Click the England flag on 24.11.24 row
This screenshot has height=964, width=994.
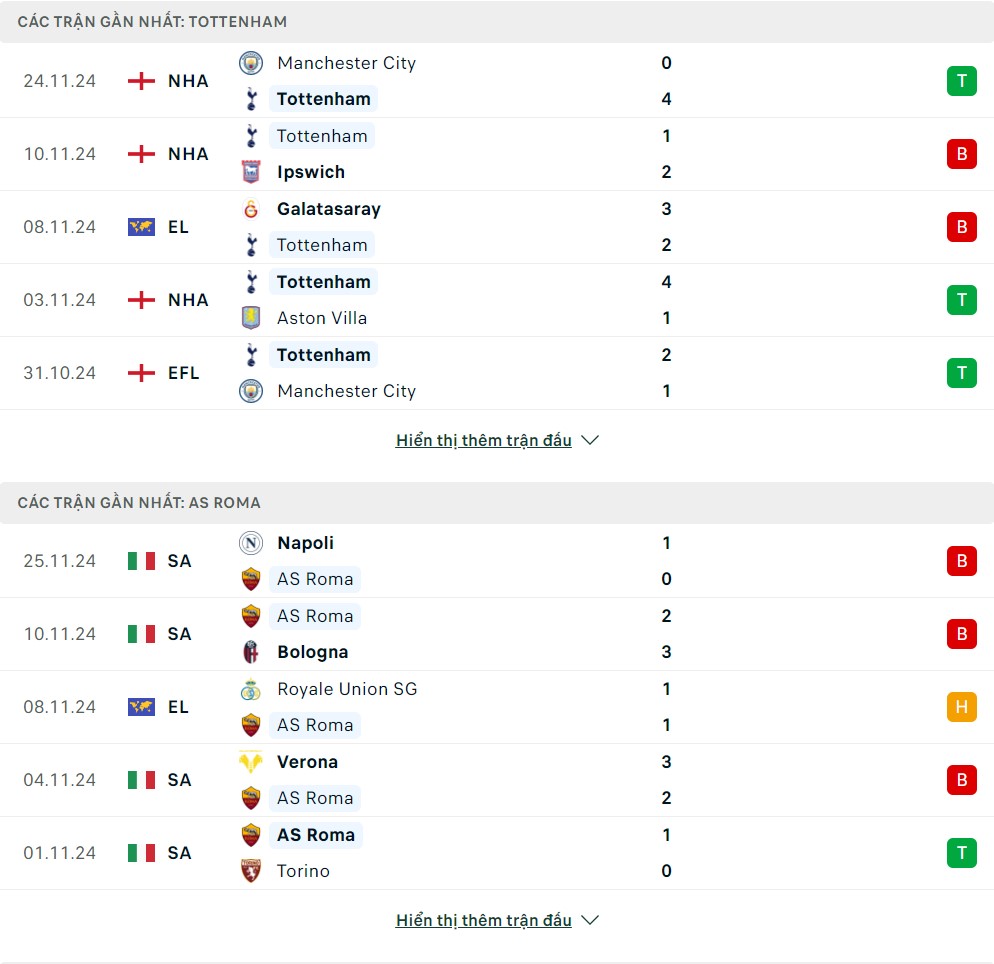(142, 81)
